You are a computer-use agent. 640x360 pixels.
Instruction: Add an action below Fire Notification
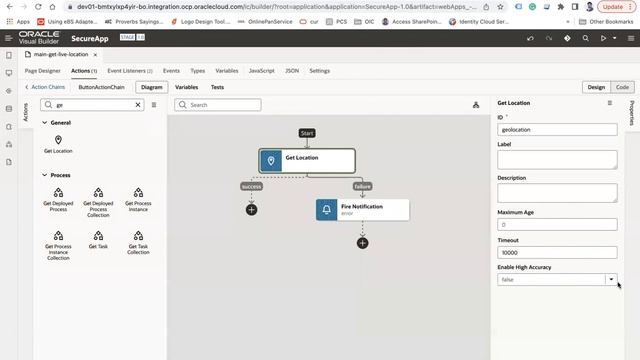tap(362, 243)
